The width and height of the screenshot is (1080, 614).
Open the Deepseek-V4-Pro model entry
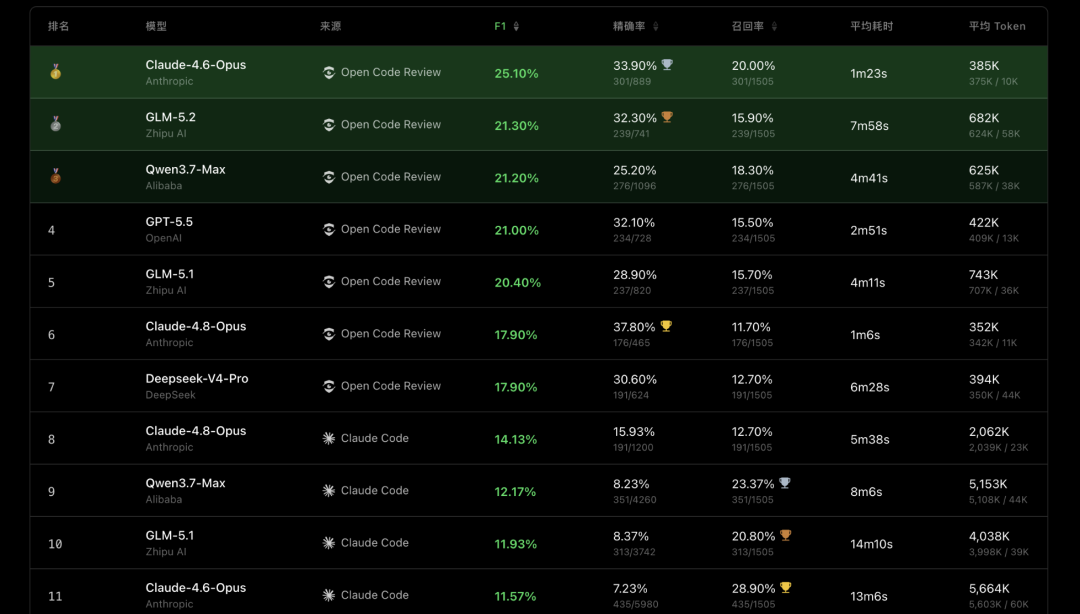[197, 378]
